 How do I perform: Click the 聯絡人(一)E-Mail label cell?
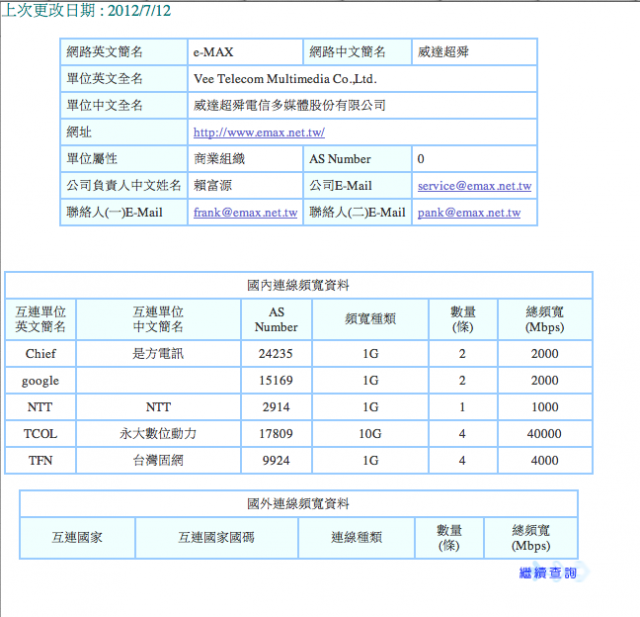[124, 213]
